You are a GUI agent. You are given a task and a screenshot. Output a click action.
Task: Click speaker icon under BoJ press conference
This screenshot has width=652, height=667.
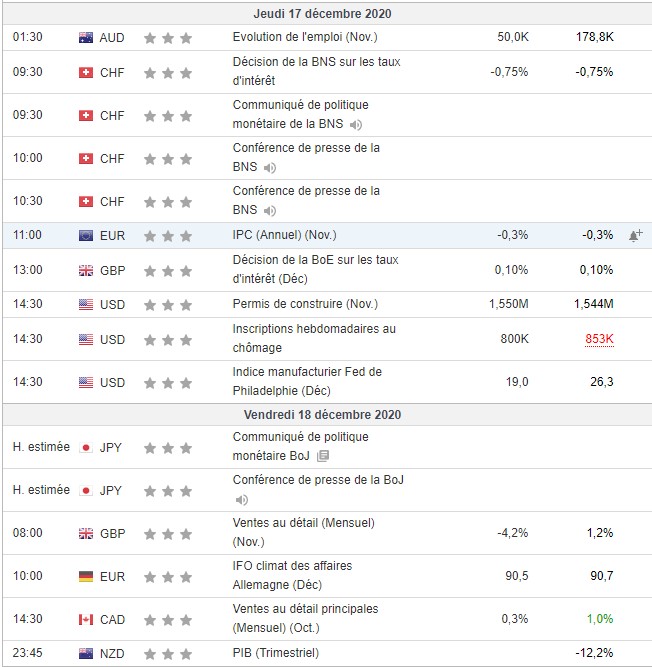click(241, 499)
